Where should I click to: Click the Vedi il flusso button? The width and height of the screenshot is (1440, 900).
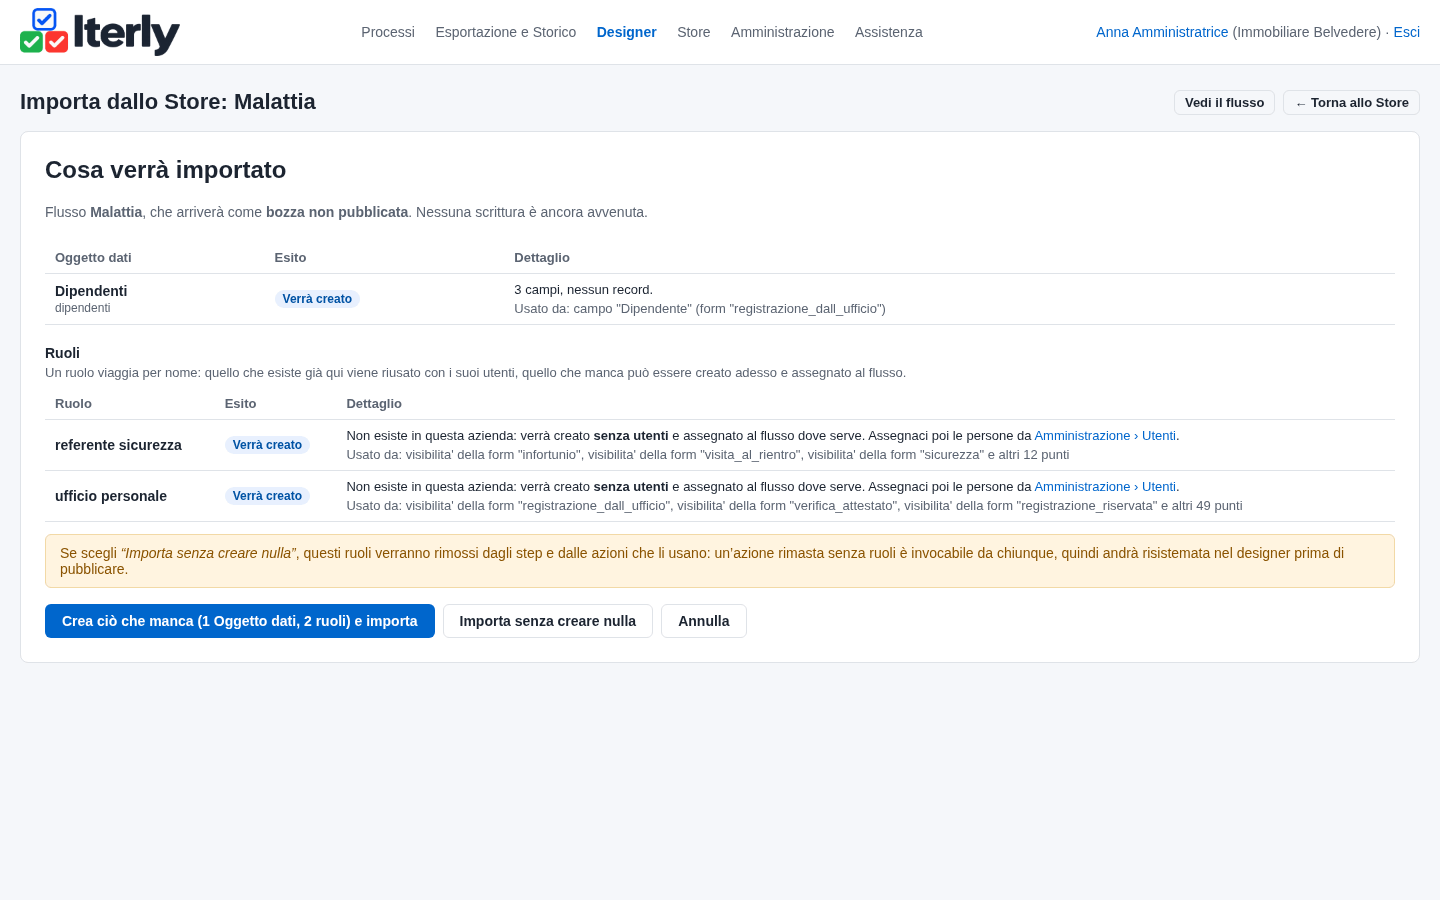pos(1224,103)
